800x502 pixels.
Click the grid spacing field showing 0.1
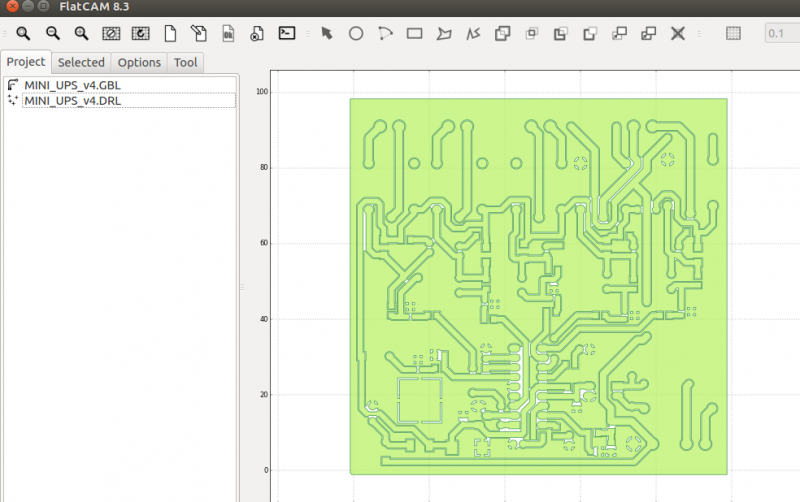[780, 33]
